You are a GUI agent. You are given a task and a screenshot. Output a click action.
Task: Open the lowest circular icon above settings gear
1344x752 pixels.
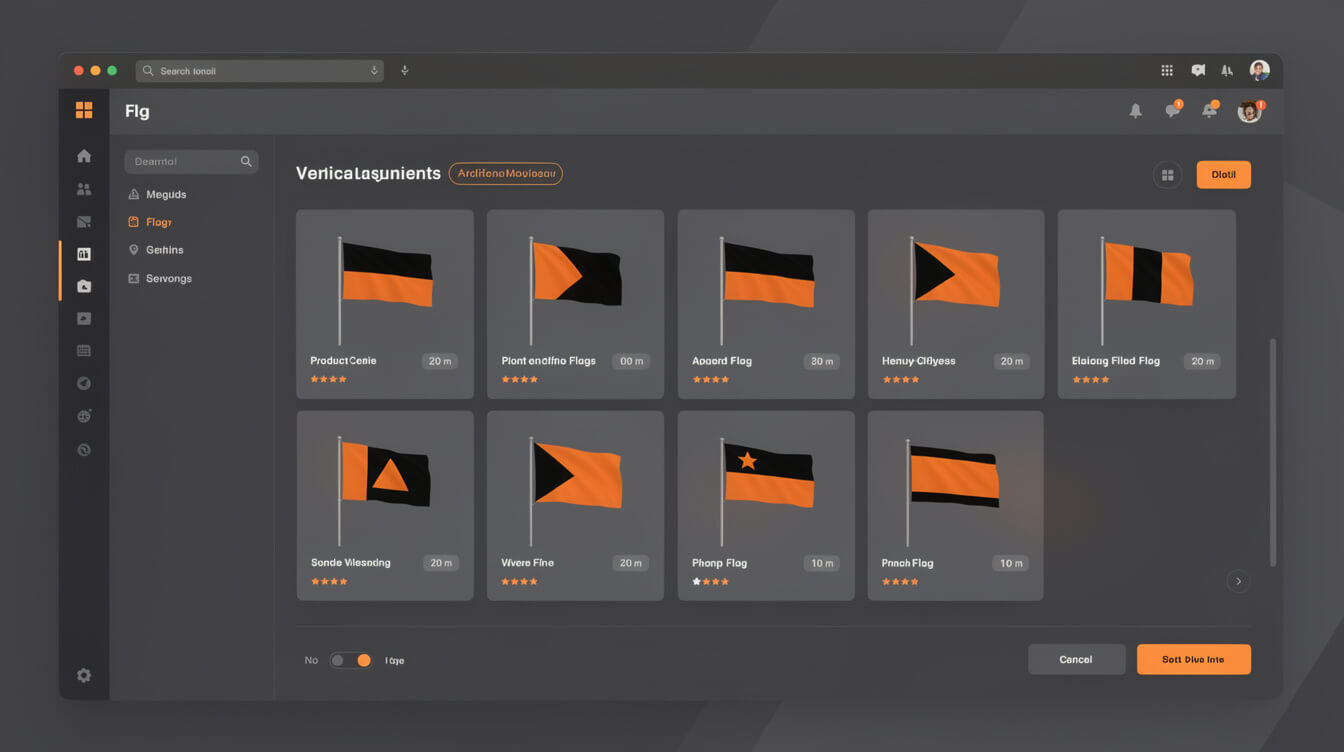(84, 450)
